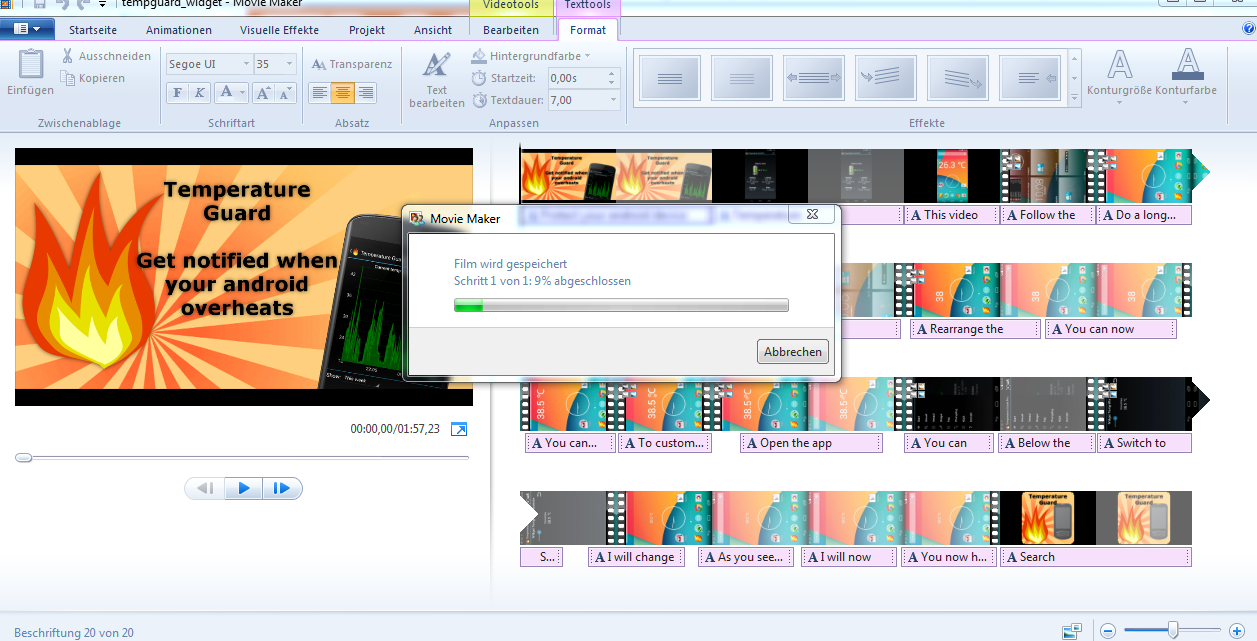1257x641 pixels.
Task: Click the help question mark icon
Action: [1248, 29]
